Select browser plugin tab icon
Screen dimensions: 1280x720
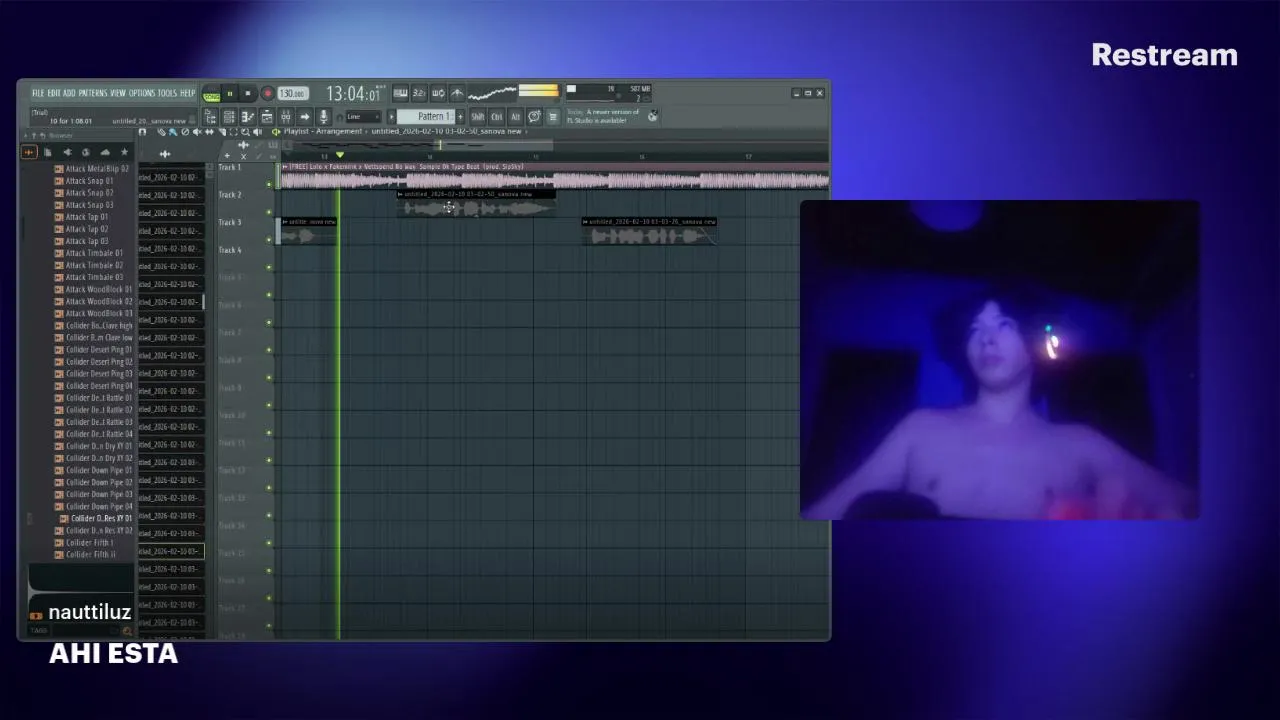click(x=67, y=152)
